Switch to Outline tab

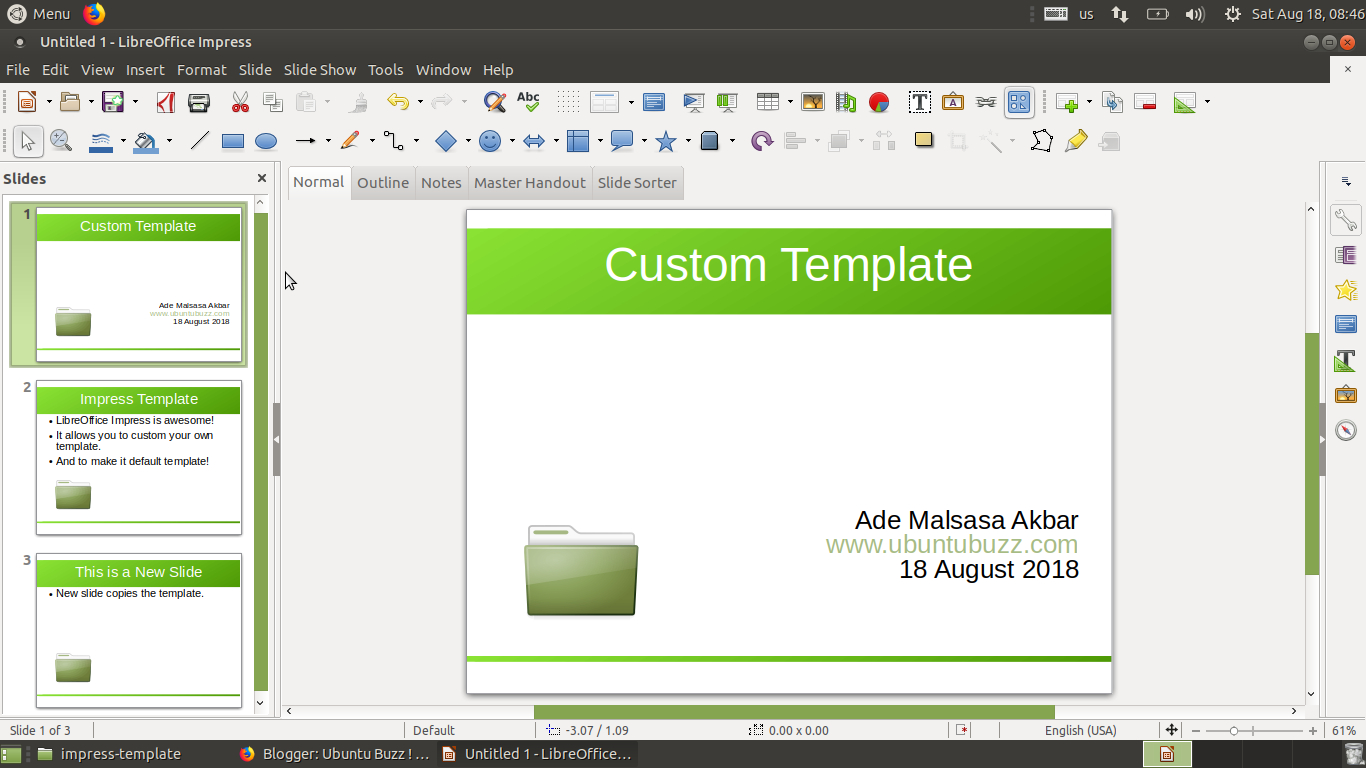click(x=383, y=183)
